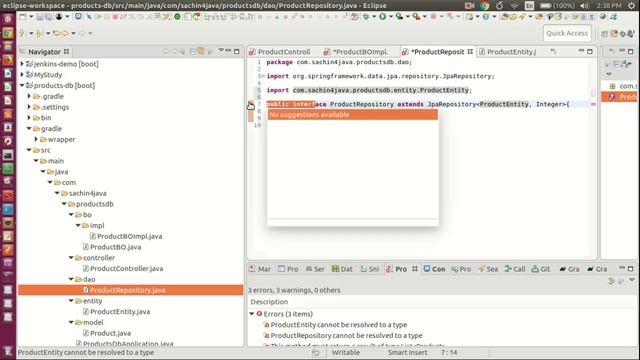Open the Ubuntu system gear menu
Image resolution: width=640 pixels, height=360 pixels.
632,5
